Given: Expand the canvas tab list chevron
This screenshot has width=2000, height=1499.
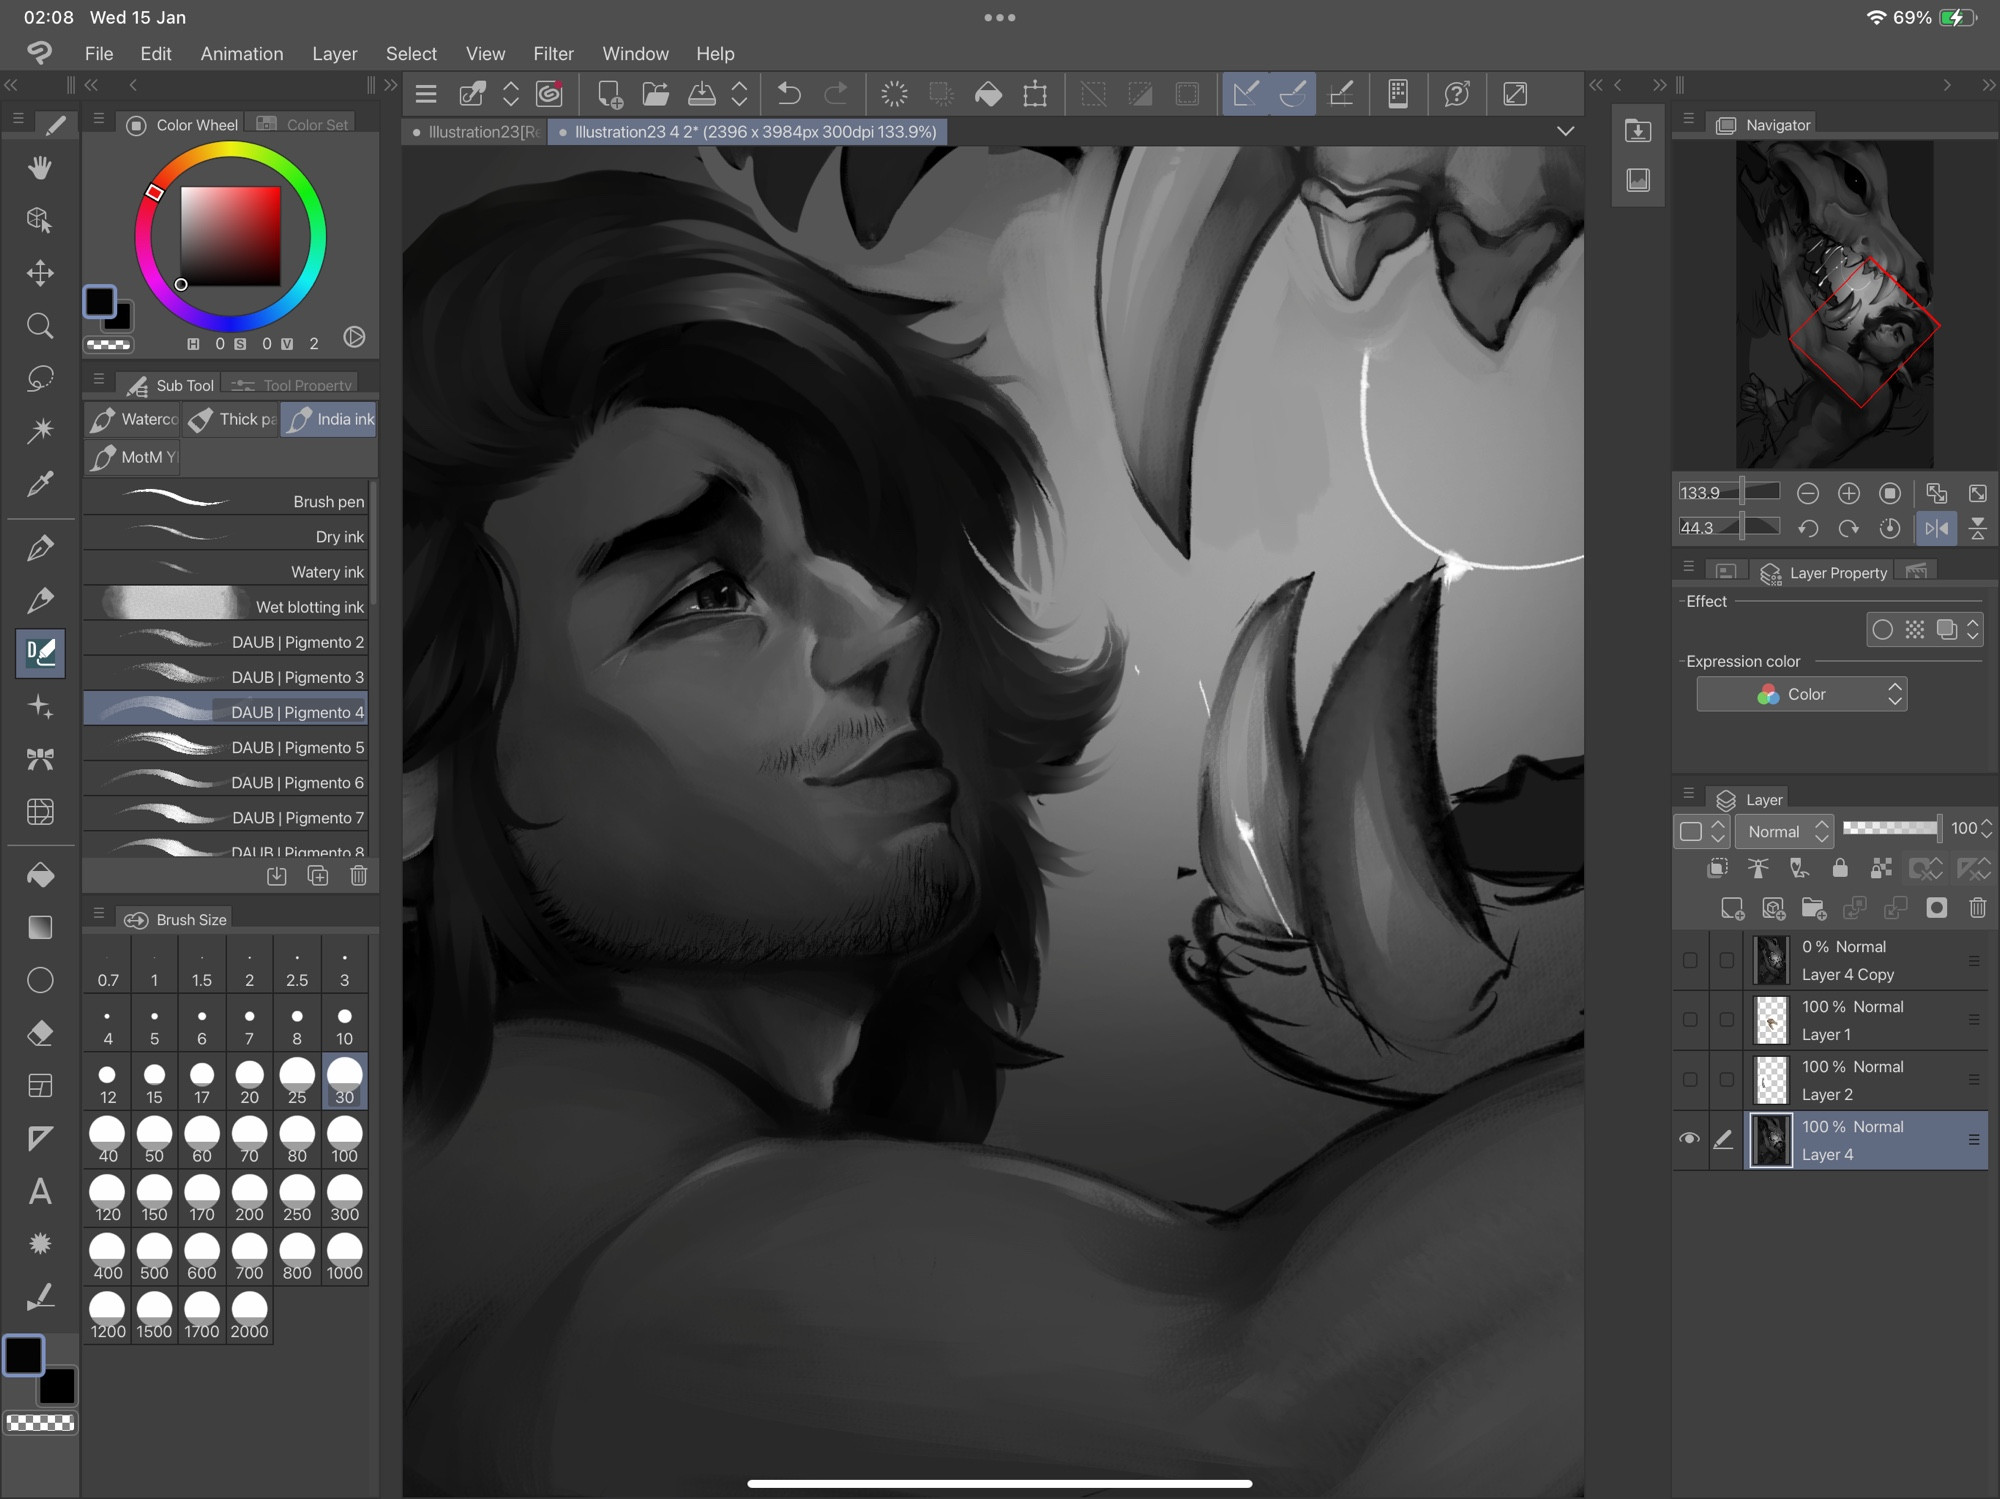Looking at the screenshot, I should 1565,131.
